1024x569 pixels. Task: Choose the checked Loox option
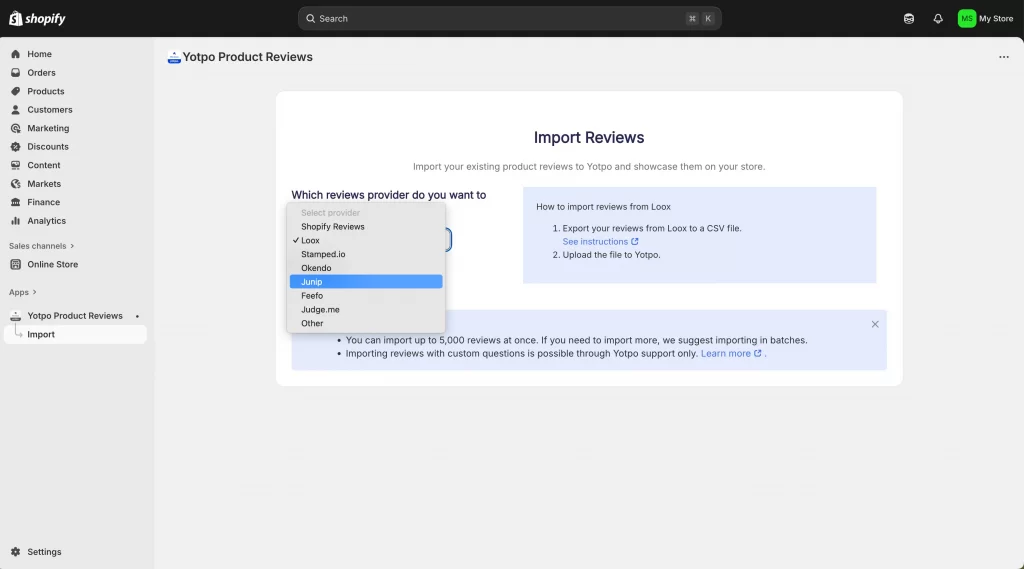[x=366, y=240]
